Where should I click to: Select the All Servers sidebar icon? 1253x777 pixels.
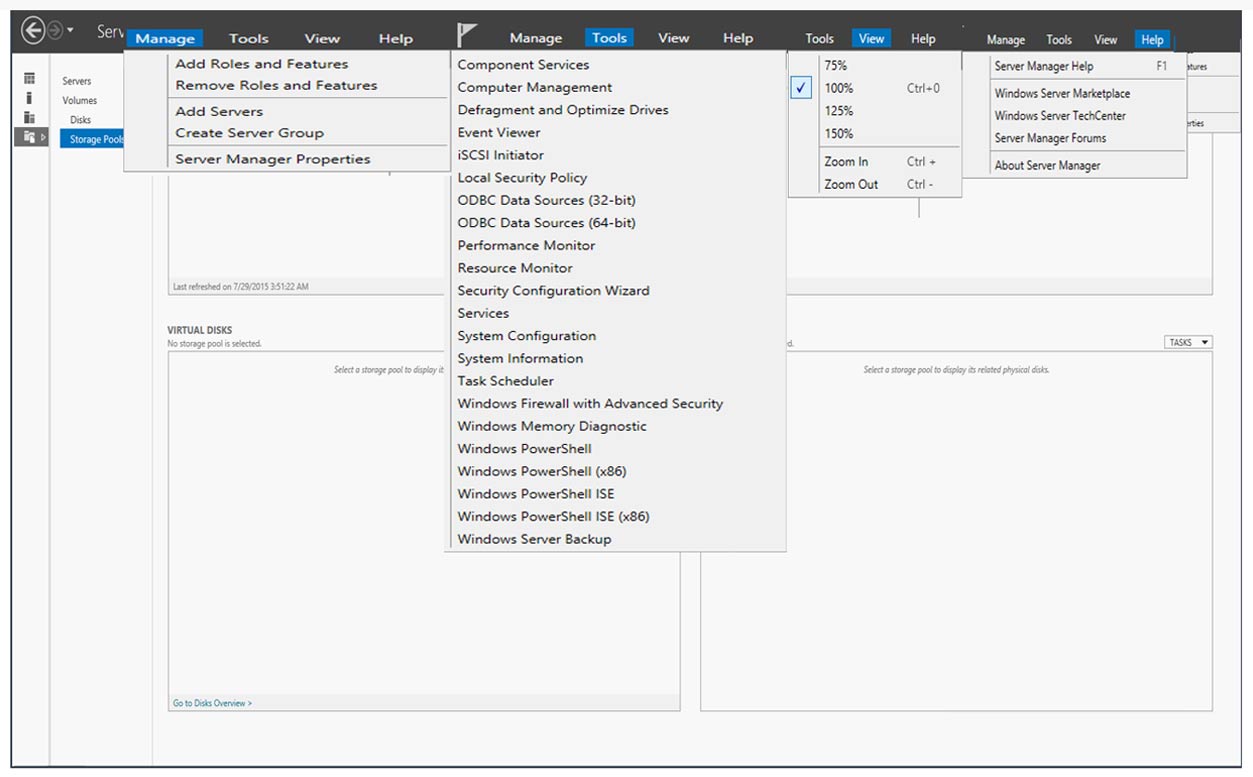click(30, 117)
